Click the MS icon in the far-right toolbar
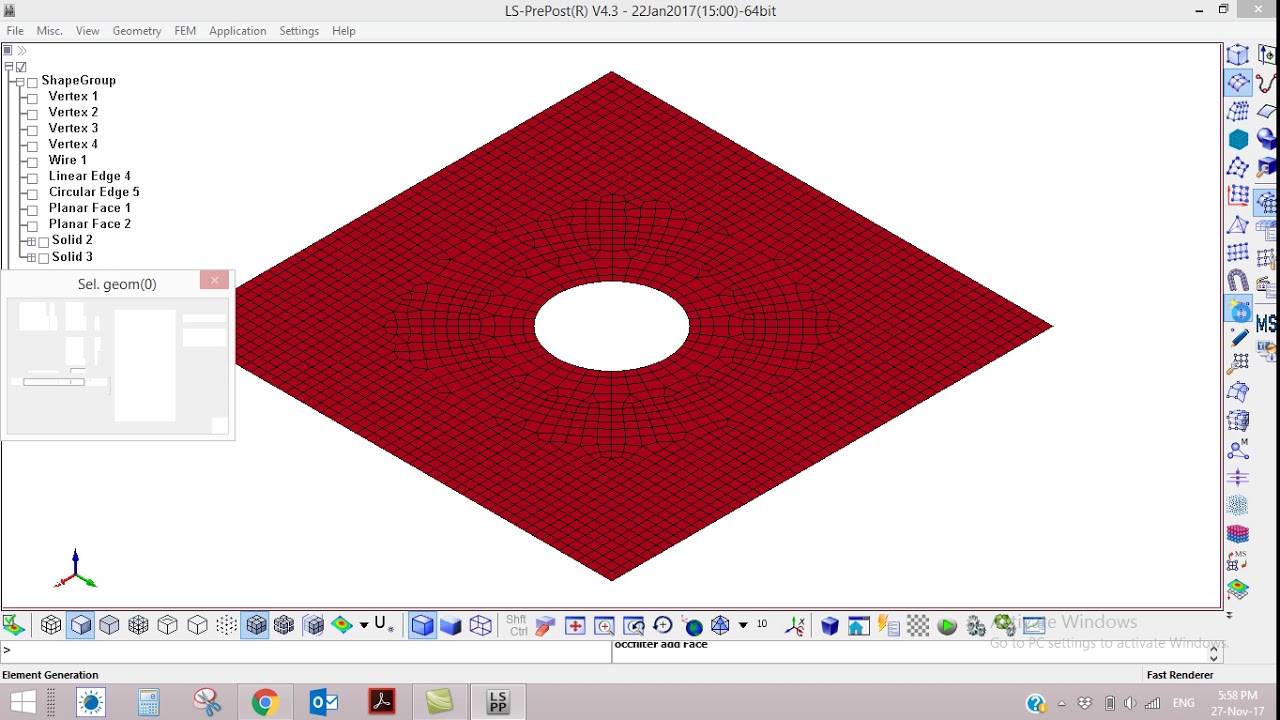 point(1266,324)
